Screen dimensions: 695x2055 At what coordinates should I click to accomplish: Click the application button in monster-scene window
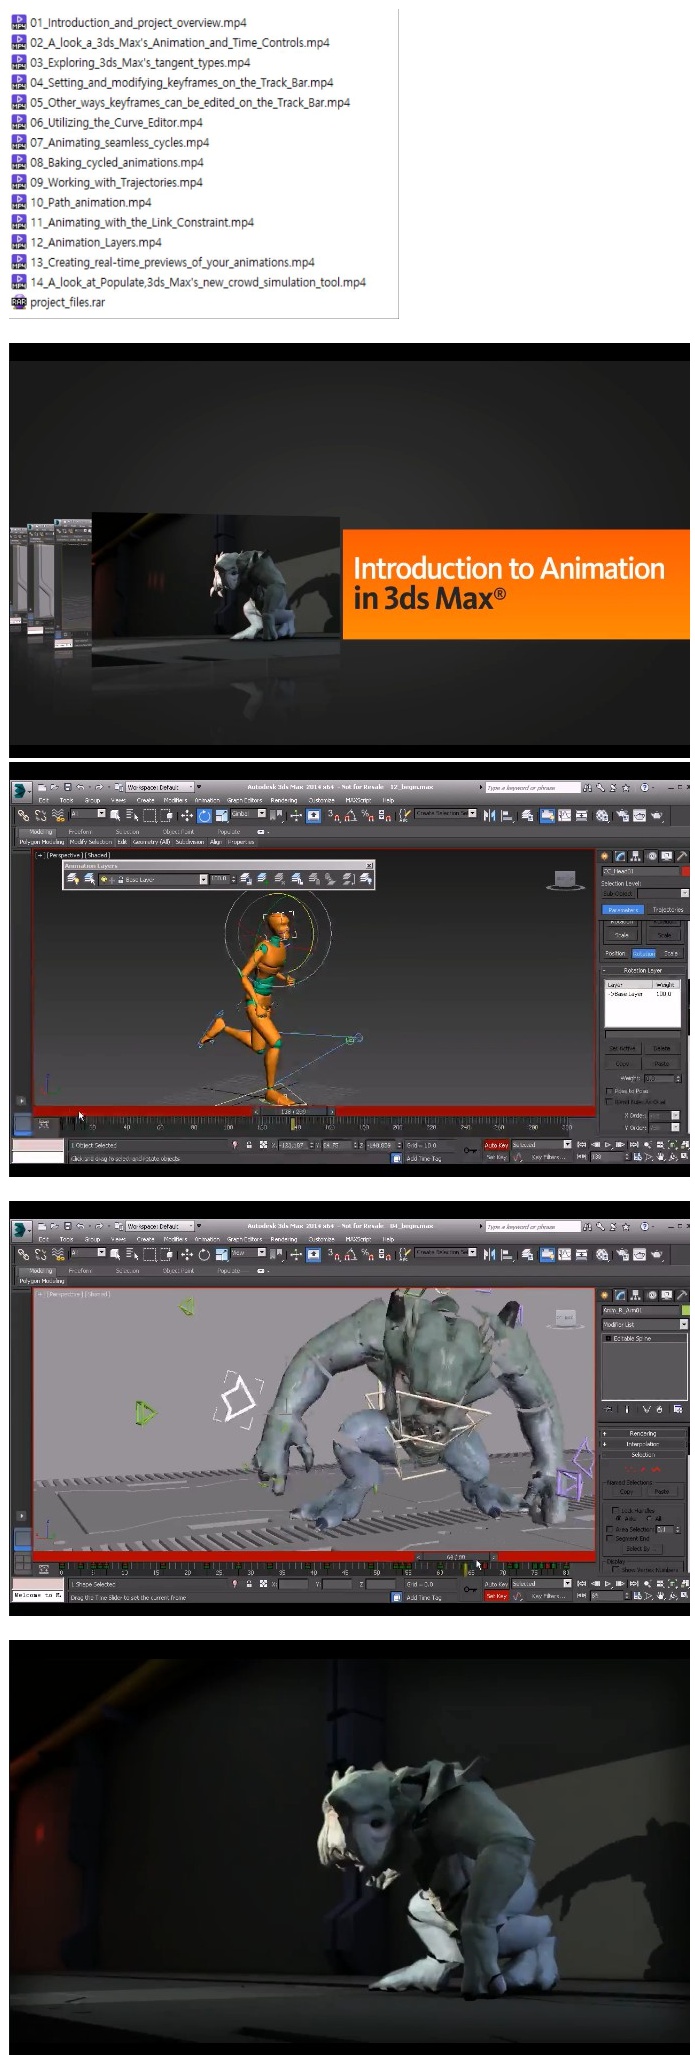(x=20, y=1228)
